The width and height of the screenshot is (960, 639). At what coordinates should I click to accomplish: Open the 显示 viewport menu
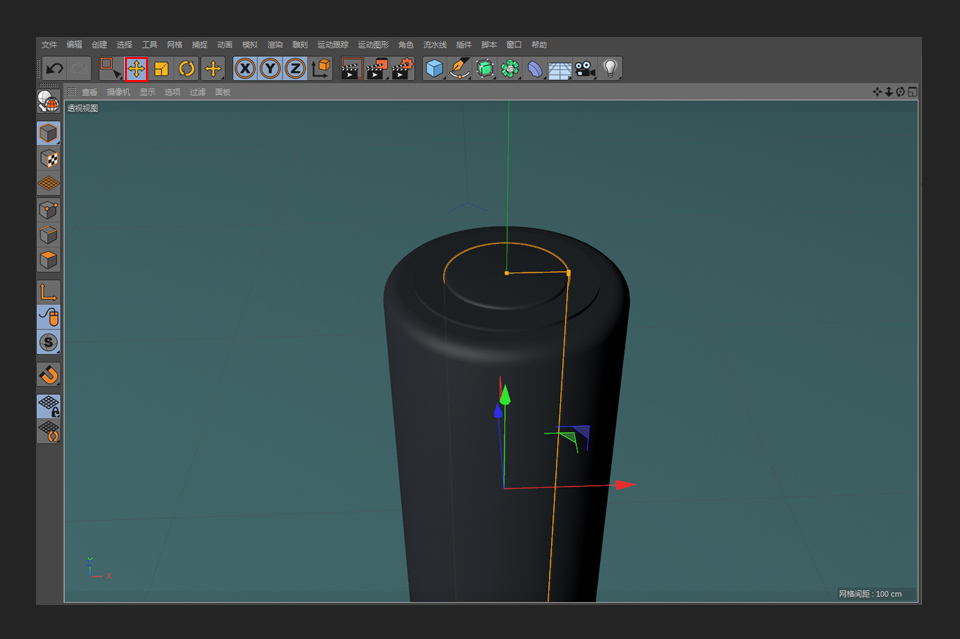tap(147, 92)
